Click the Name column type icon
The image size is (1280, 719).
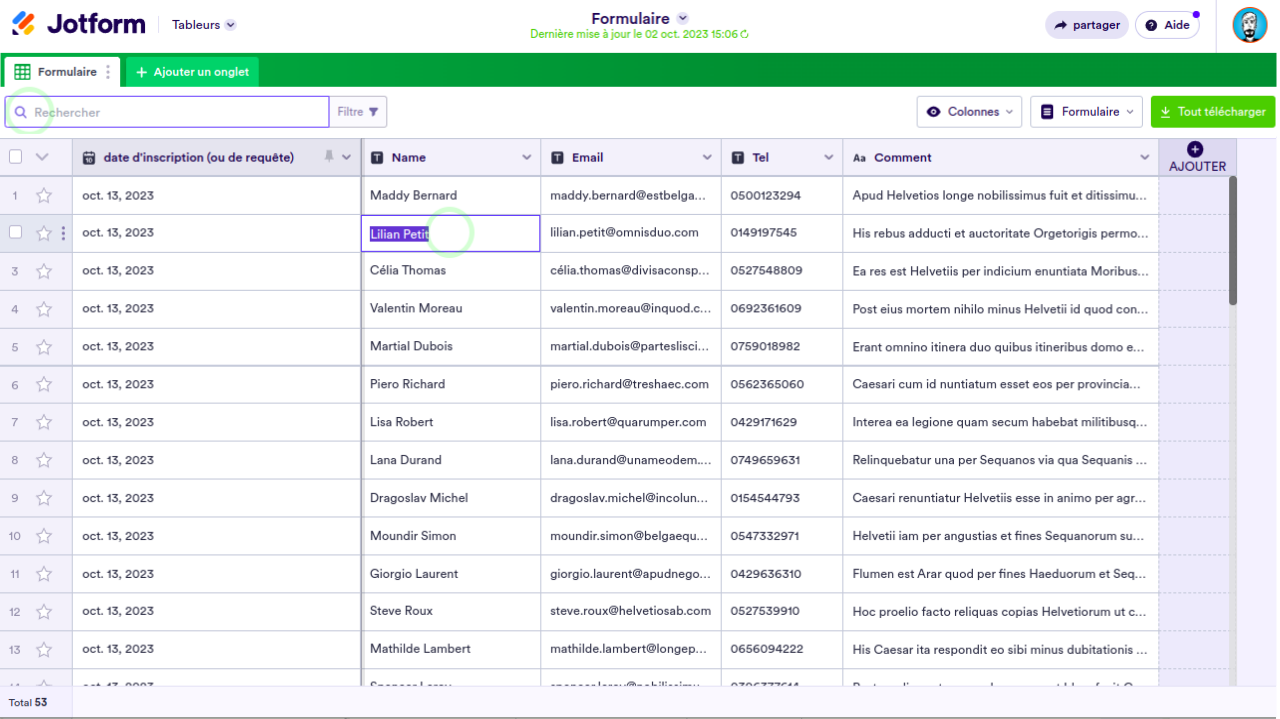pos(377,158)
